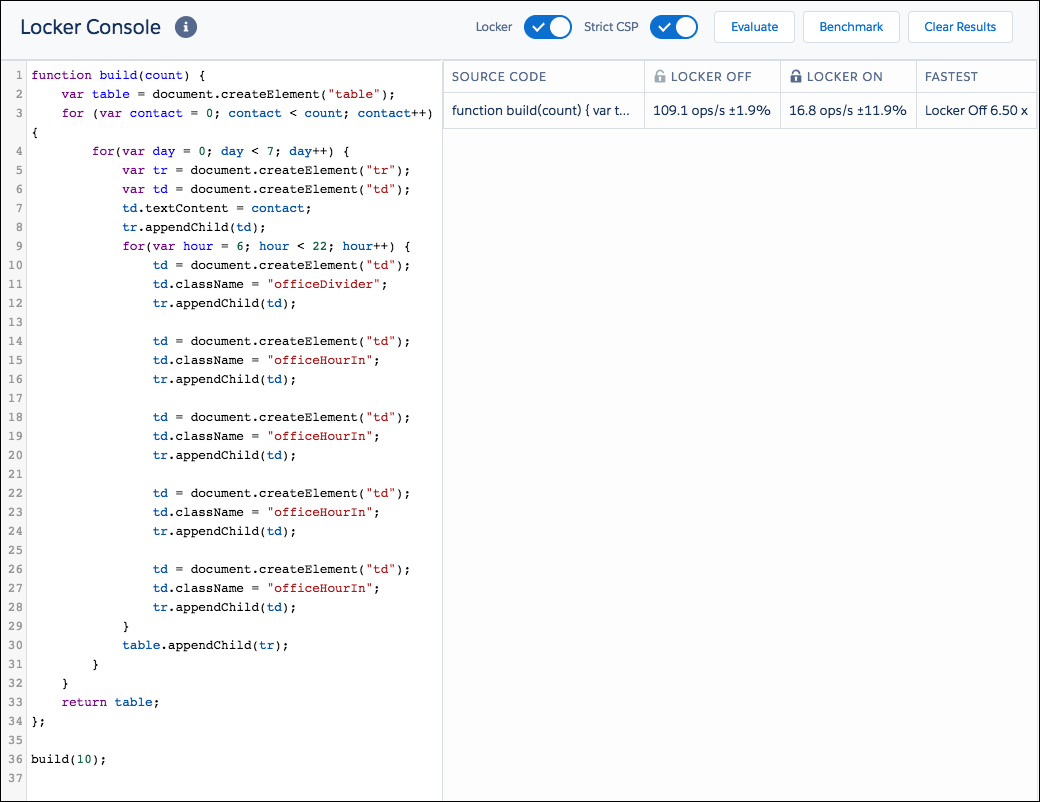Place cursor on the build(10); line

tap(68, 759)
